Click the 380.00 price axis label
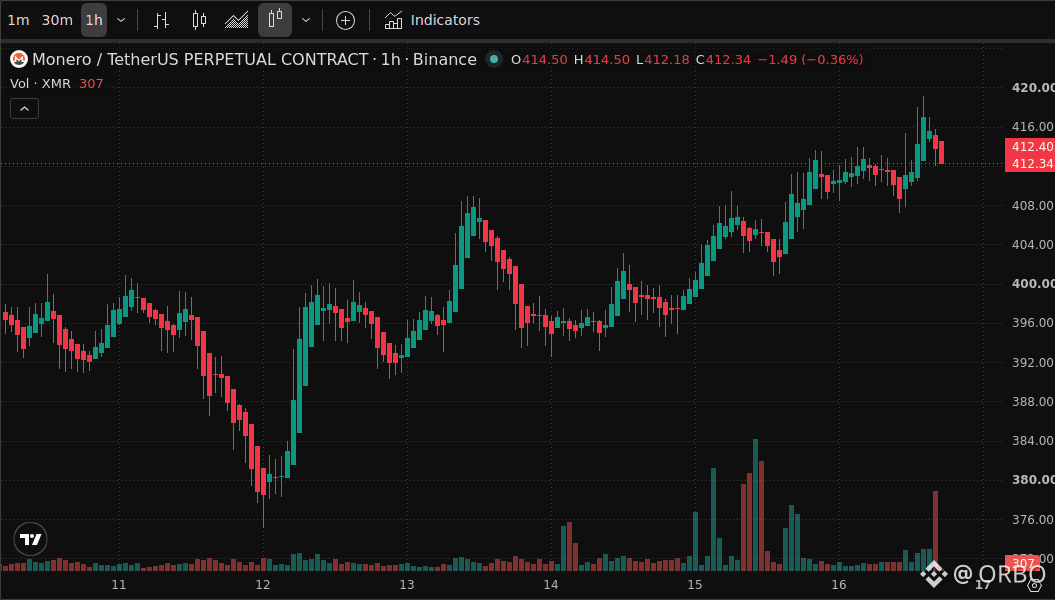This screenshot has height=600, width=1055. [x=1033, y=480]
